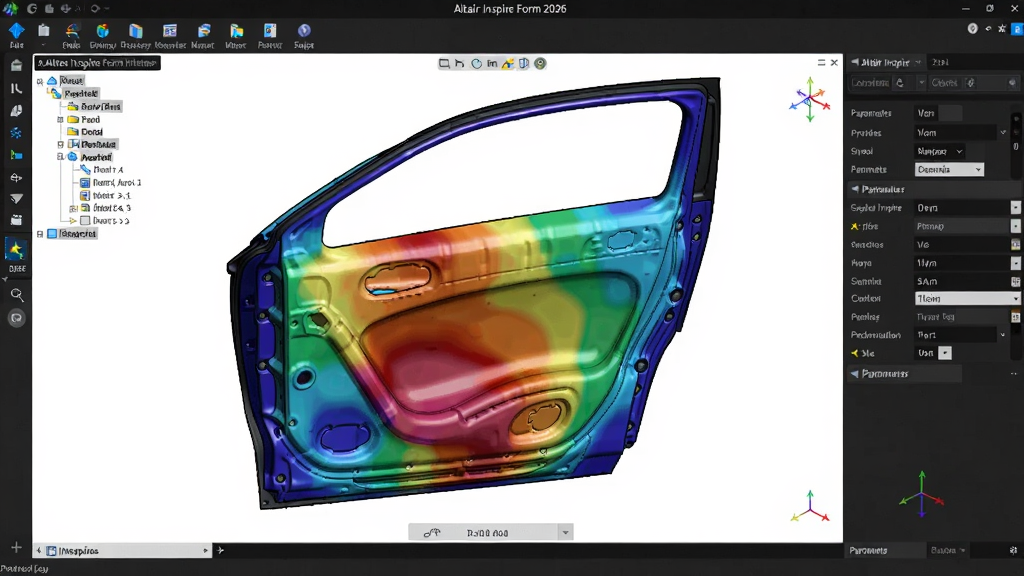Click the circular rotate view viewport tool
Viewport: 1024px width, 576px height.
(x=476, y=63)
